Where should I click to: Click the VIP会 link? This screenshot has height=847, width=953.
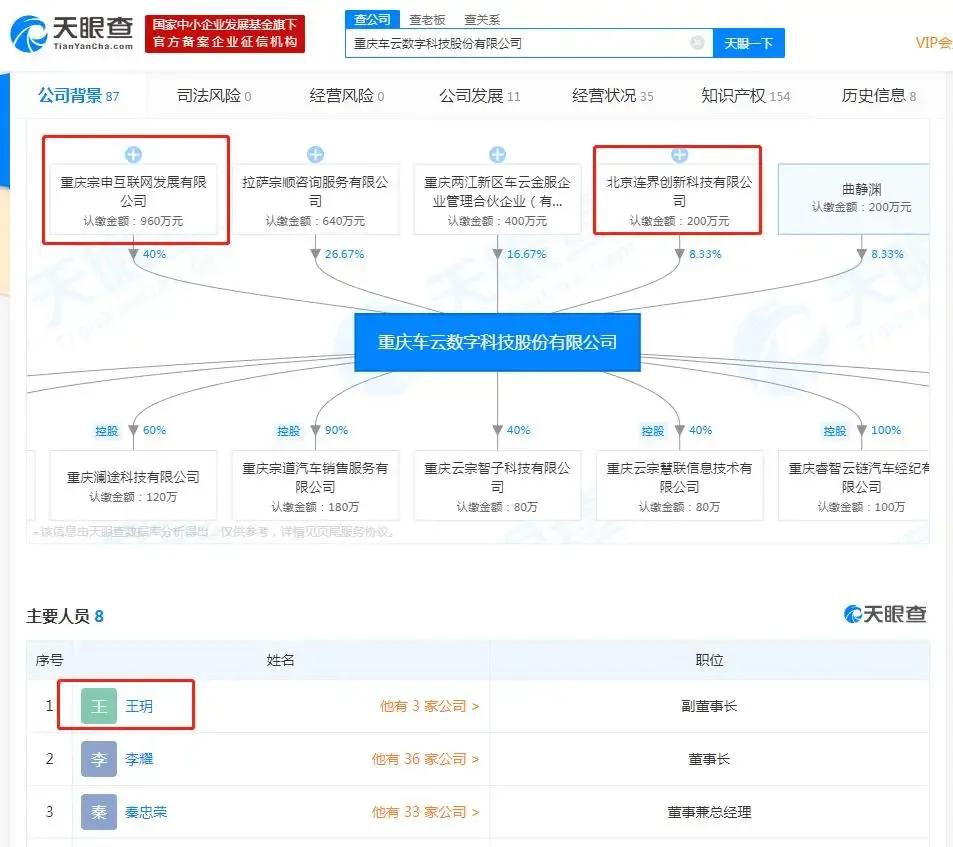click(932, 42)
